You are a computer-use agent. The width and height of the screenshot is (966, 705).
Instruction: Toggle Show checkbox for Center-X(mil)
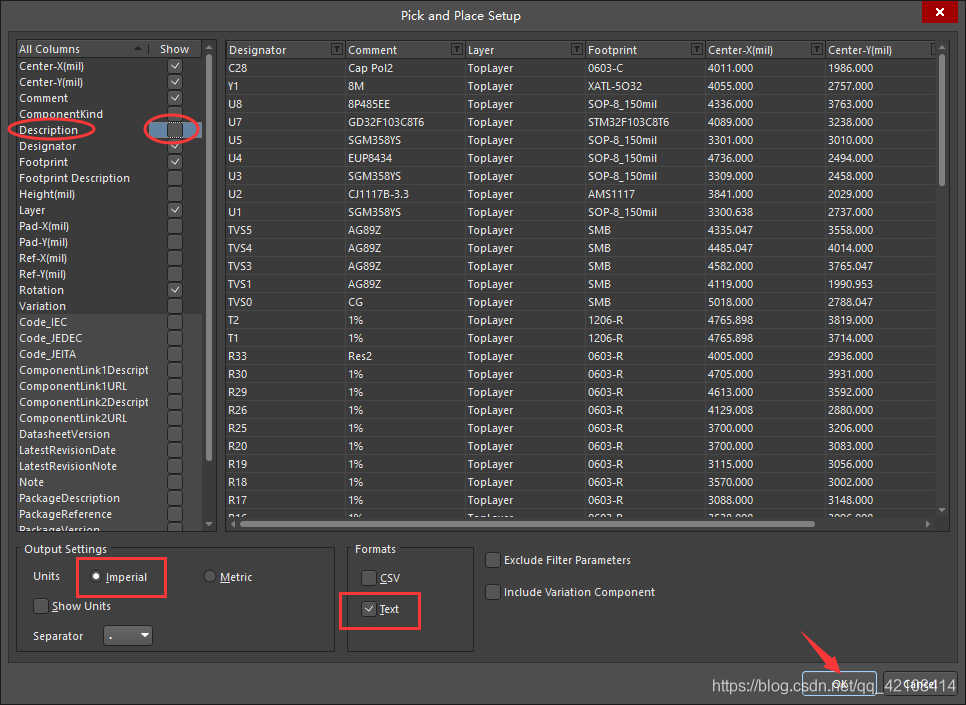coord(175,66)
